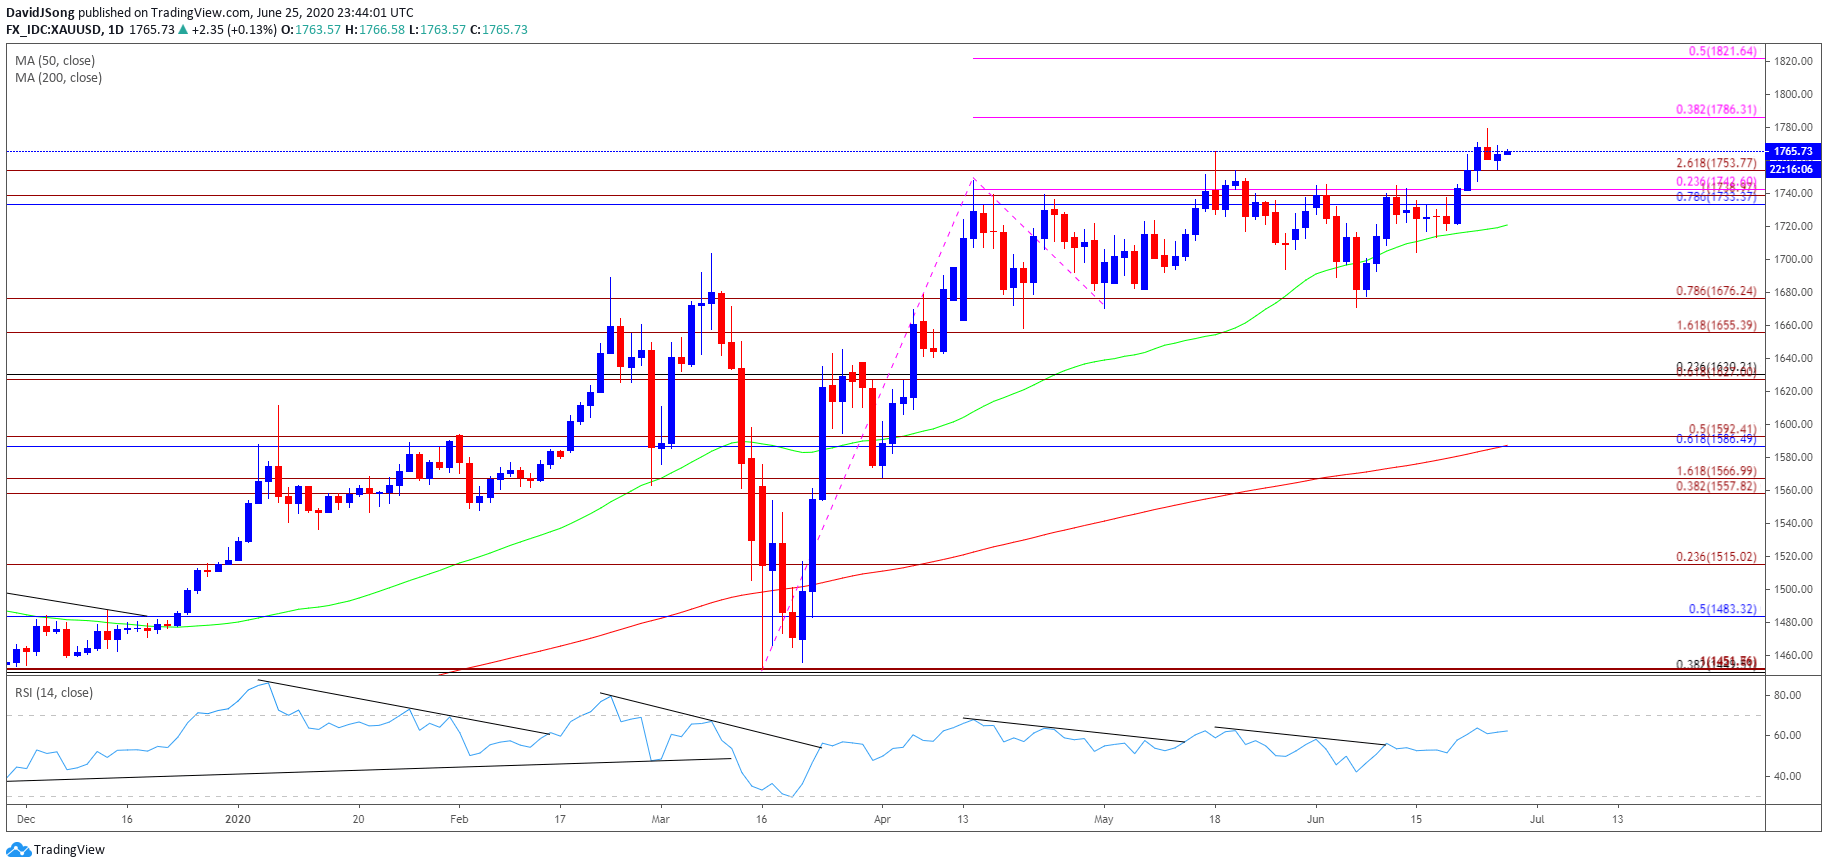Click the May label on time axis
The image size is (1828, 868).
(1104, 820)
